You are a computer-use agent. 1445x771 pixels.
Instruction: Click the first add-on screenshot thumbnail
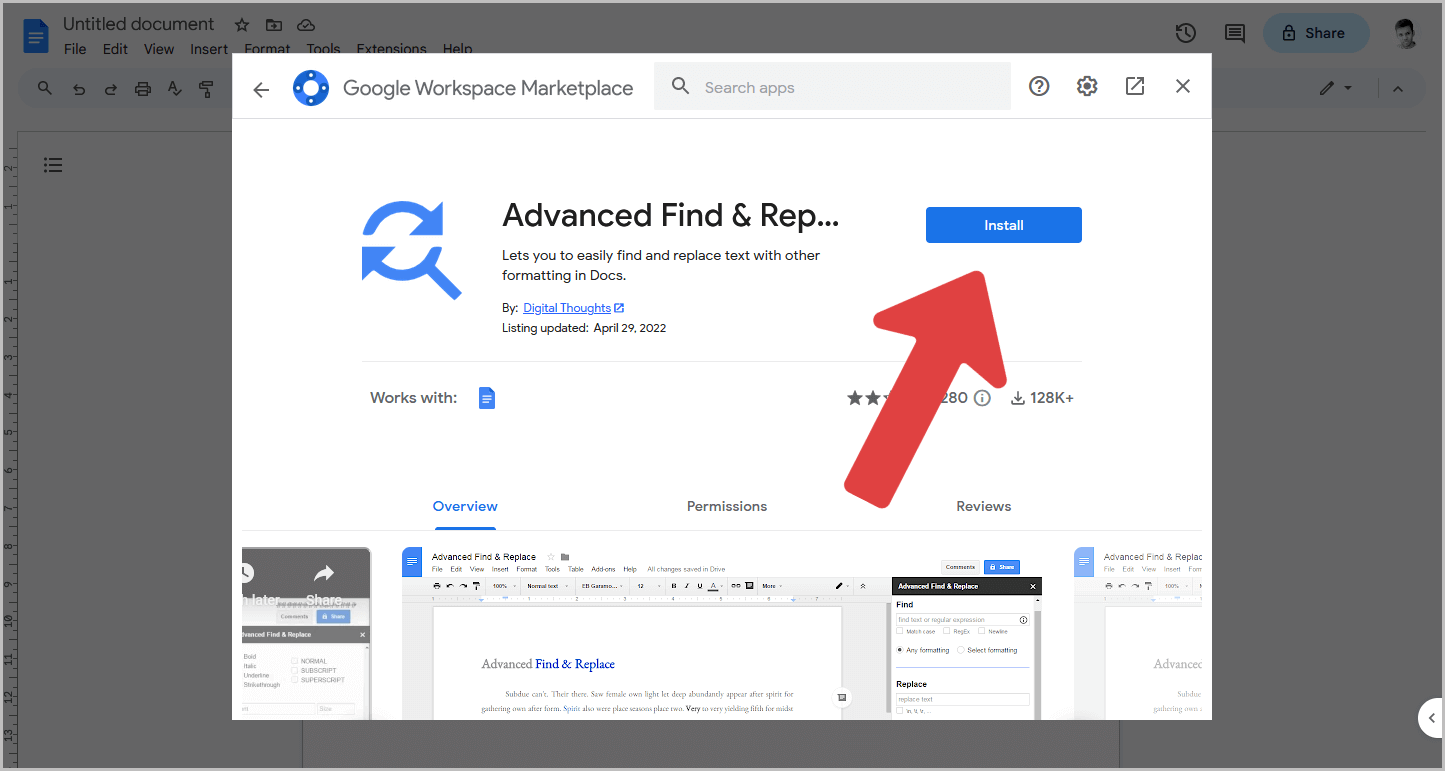point(306,633)
